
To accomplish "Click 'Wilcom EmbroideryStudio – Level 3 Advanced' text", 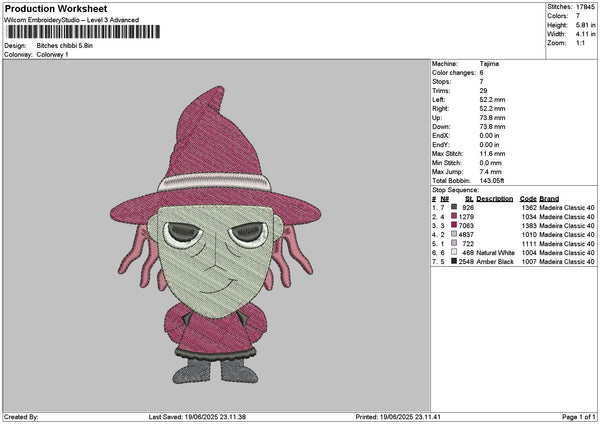I will click(72, 20).
